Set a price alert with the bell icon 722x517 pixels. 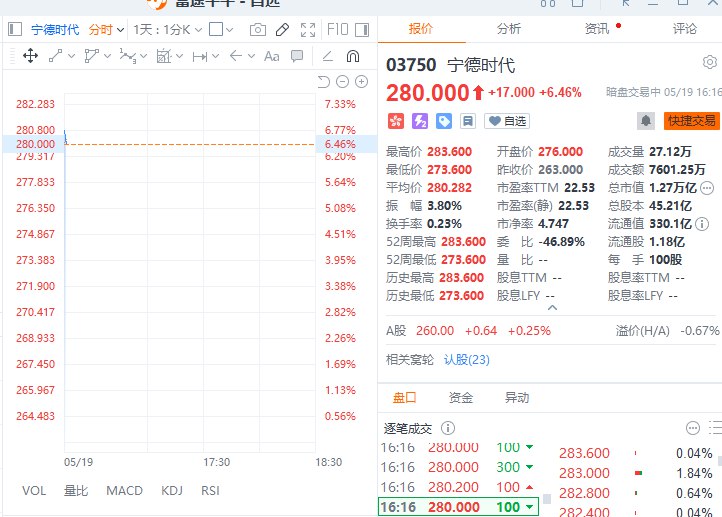646,121
